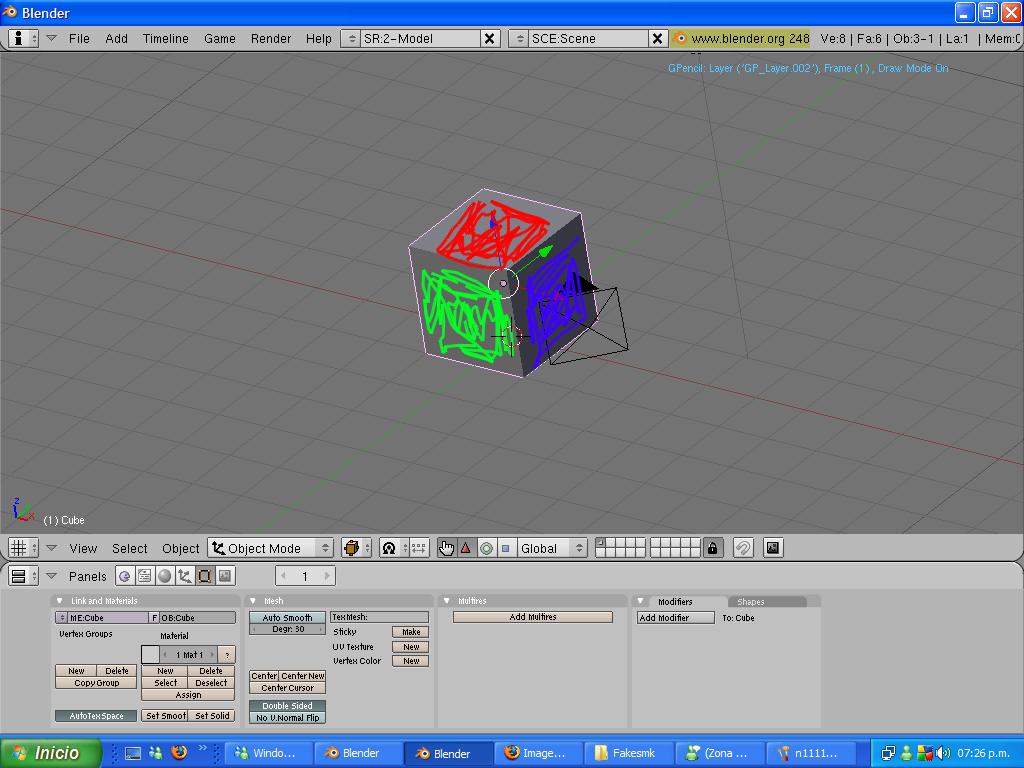Open the Global orientation dropdown
1024x768 pixels.
[x=552, y=548]
